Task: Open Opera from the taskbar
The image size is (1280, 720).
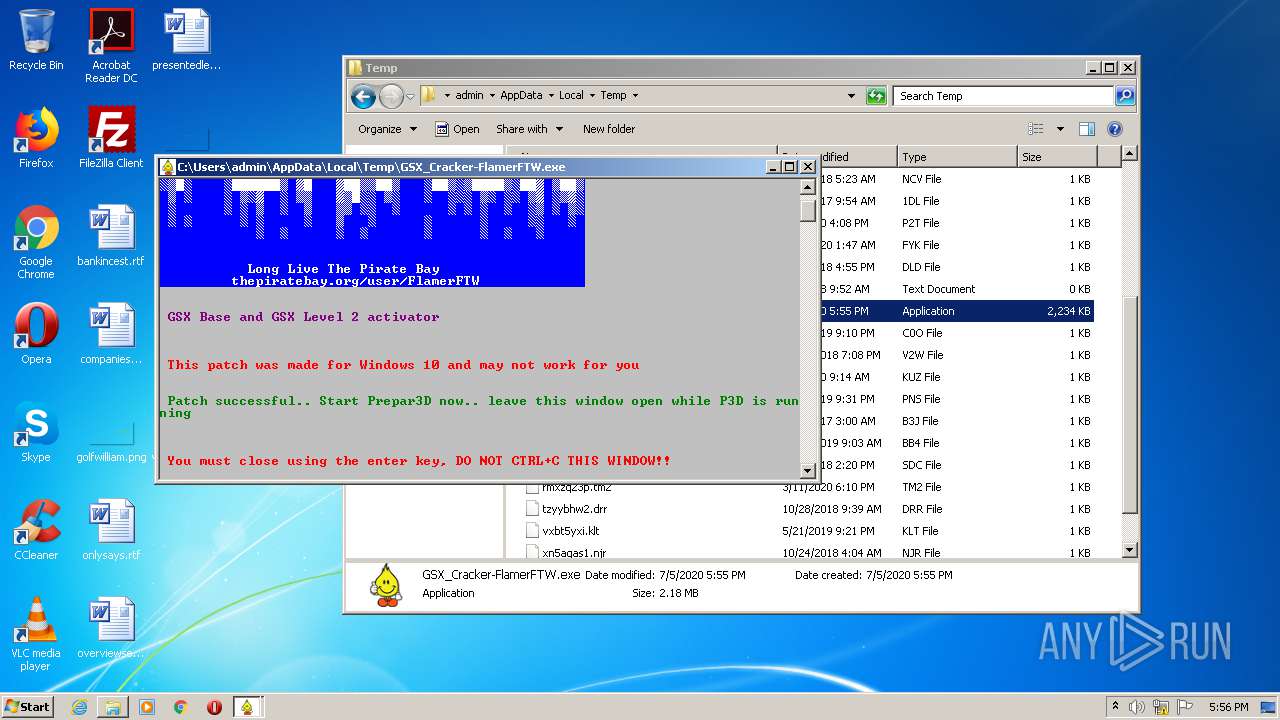Action: click(214, 707)
